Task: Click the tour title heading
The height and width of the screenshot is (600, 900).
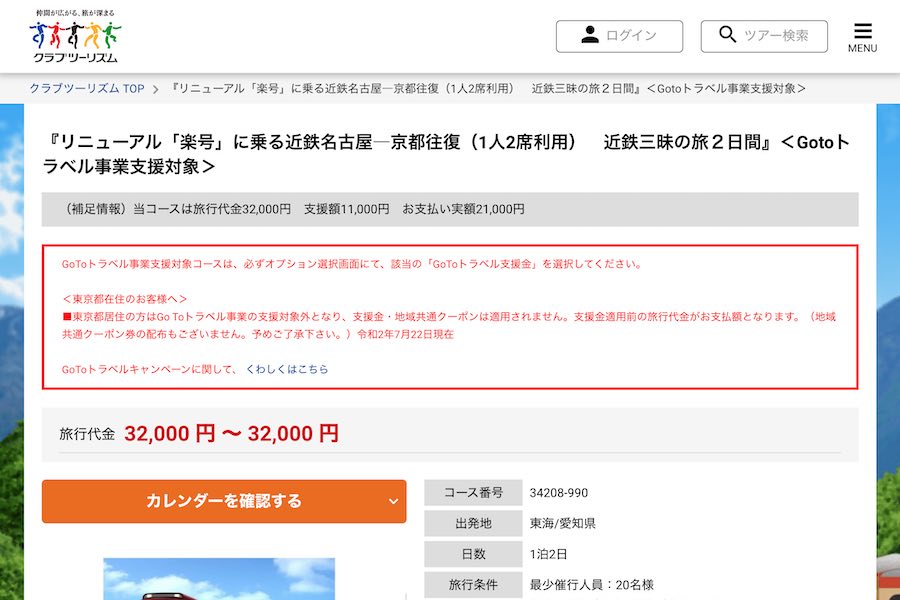Action: [x=446, y=154]
